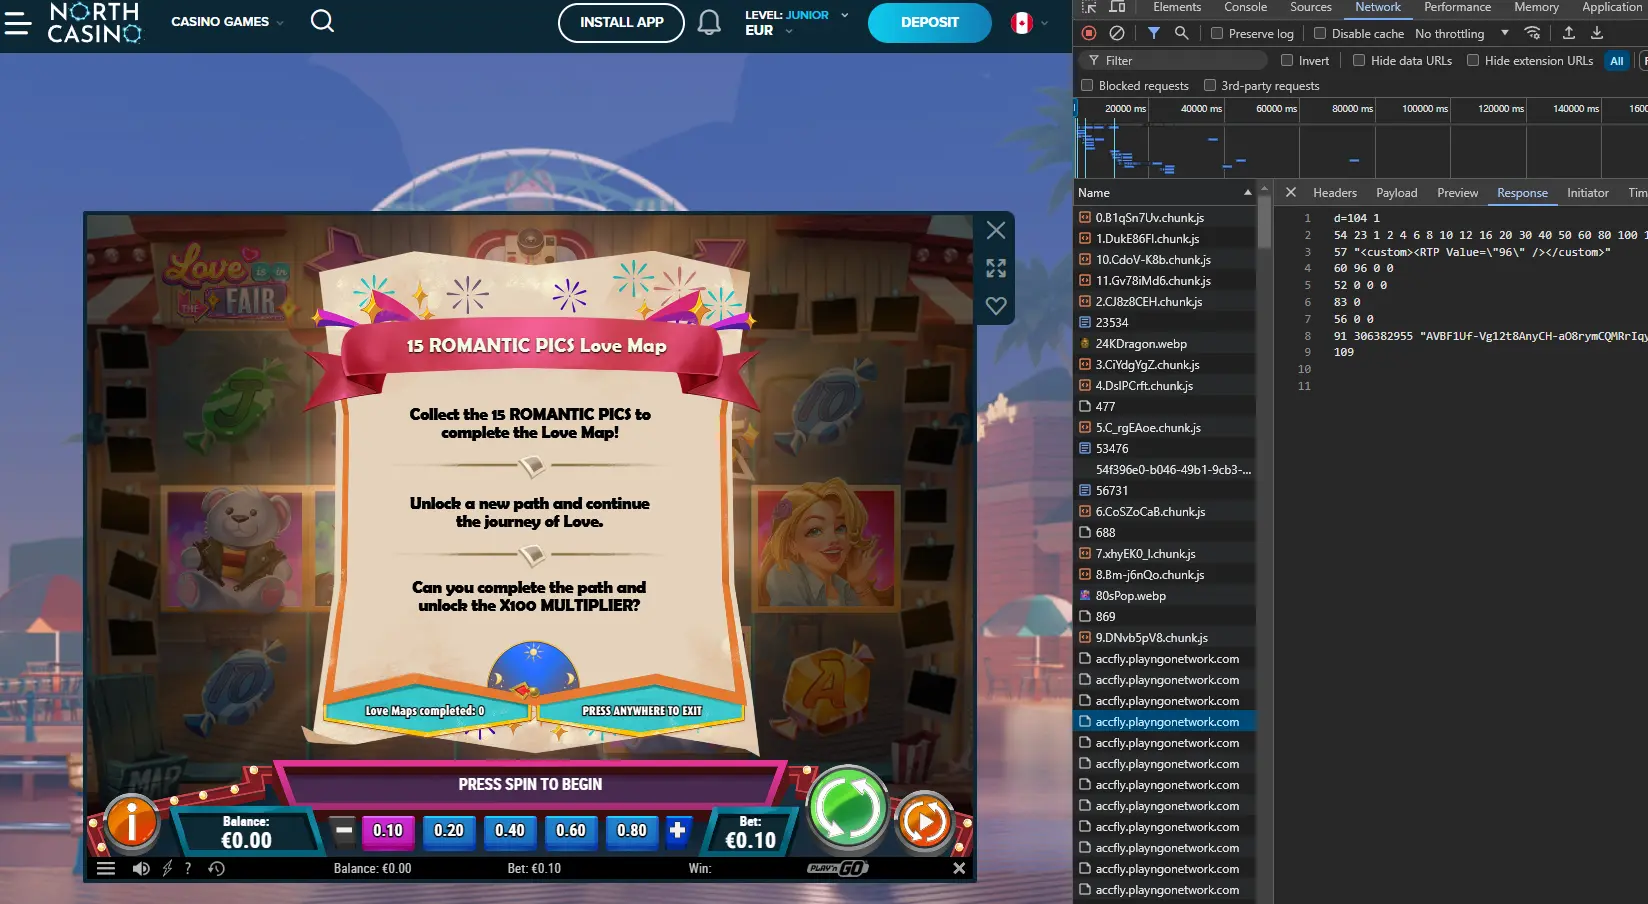This screenshot has height=904, width=1648.
Task: Switch to the Sources tab
Action: pos(1310,7)
